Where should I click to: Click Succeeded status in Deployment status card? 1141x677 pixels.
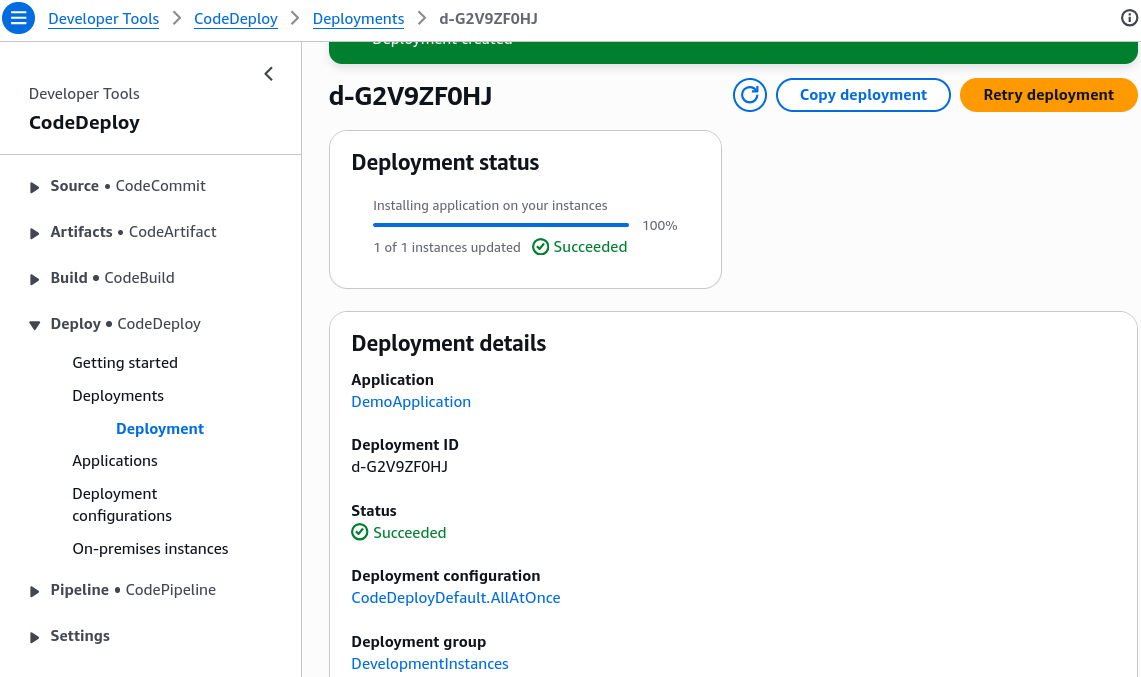coord(580,247)
